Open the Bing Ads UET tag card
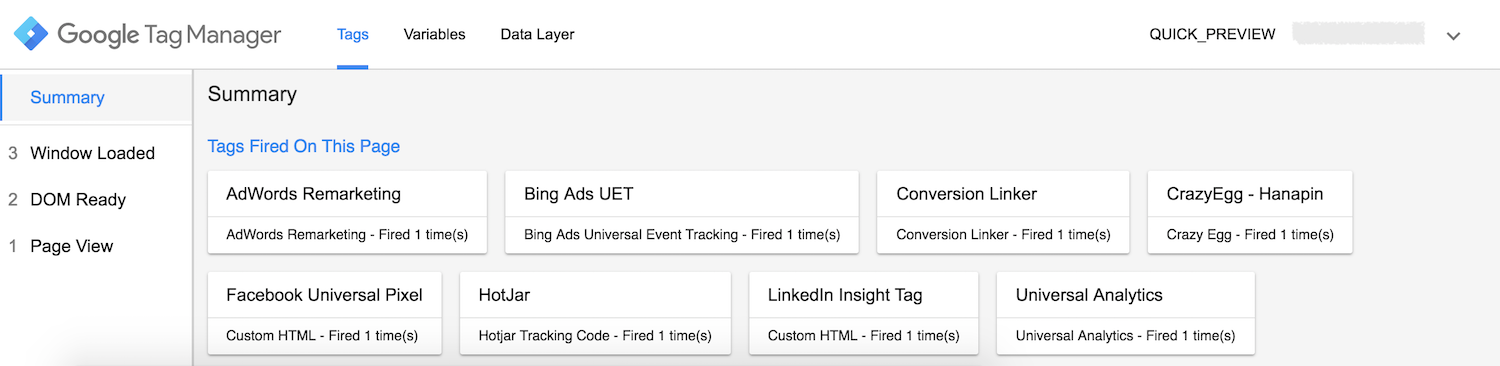The width and height of the screenshot is (1500, 366). click(682, 211)
